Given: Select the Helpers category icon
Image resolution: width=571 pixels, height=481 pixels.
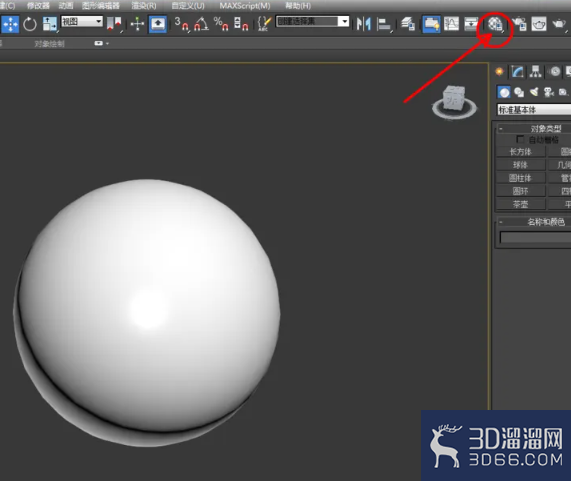Looking at the screenshot, I should [x=563, y=92].
